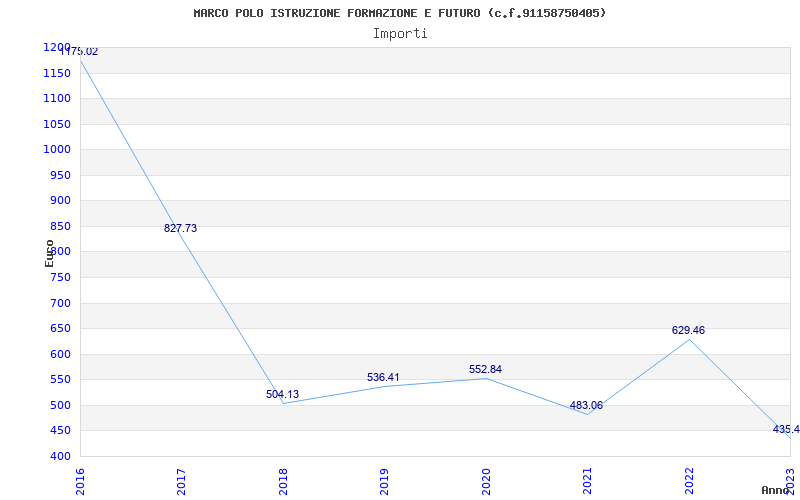Select data label 1175.02
Screen dimensions: 800x500
coord(79,52)
